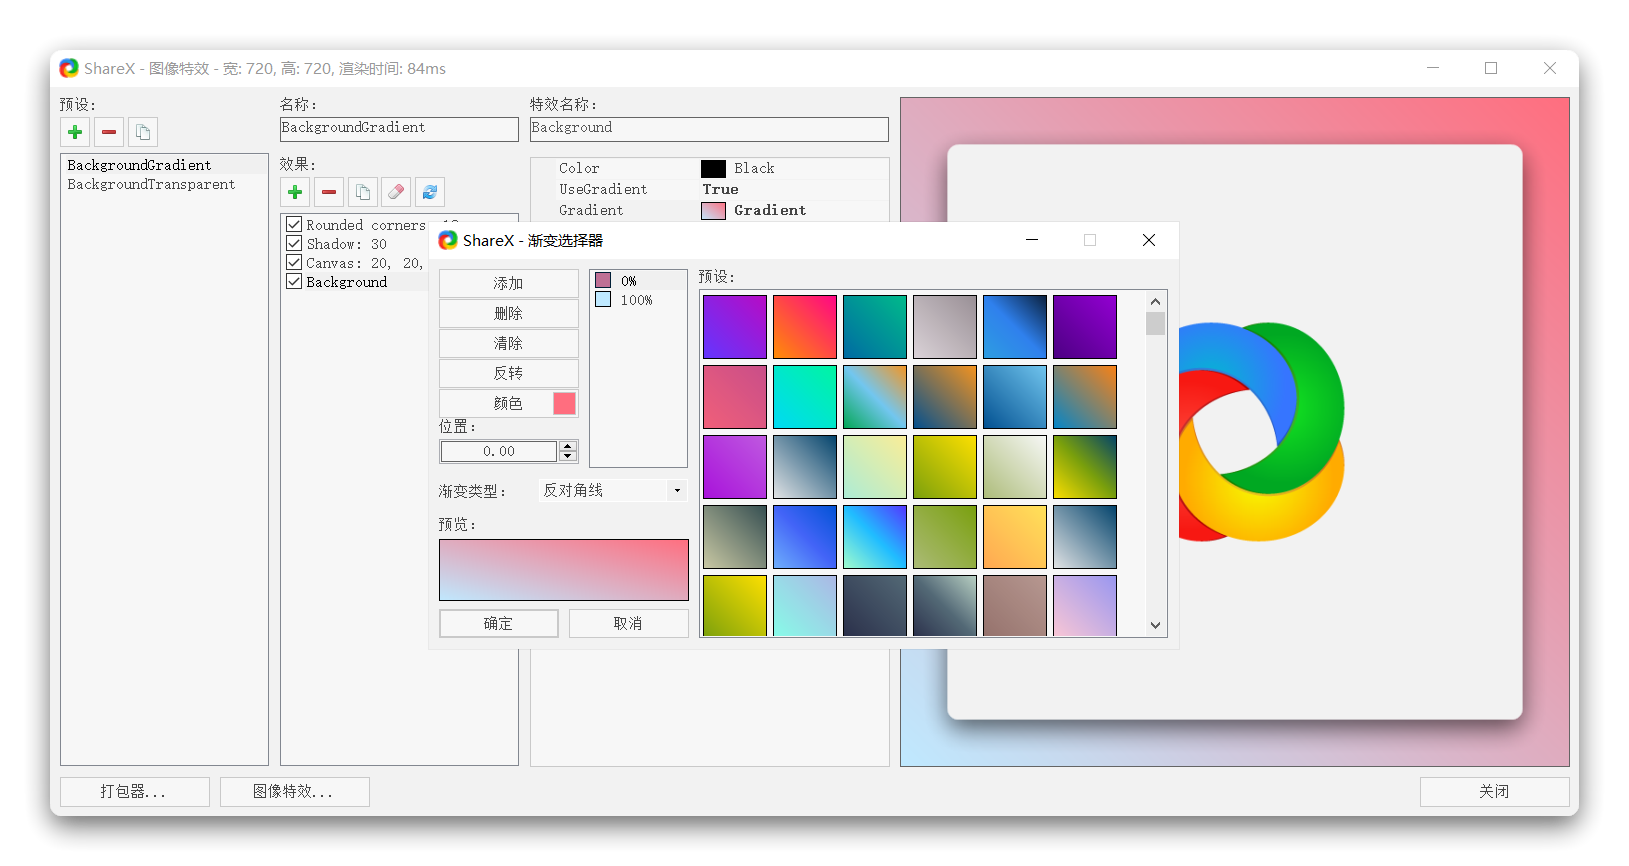Decrease 位置 with the stepper down arrow
1629x866 pixels.
click(568, 457)
